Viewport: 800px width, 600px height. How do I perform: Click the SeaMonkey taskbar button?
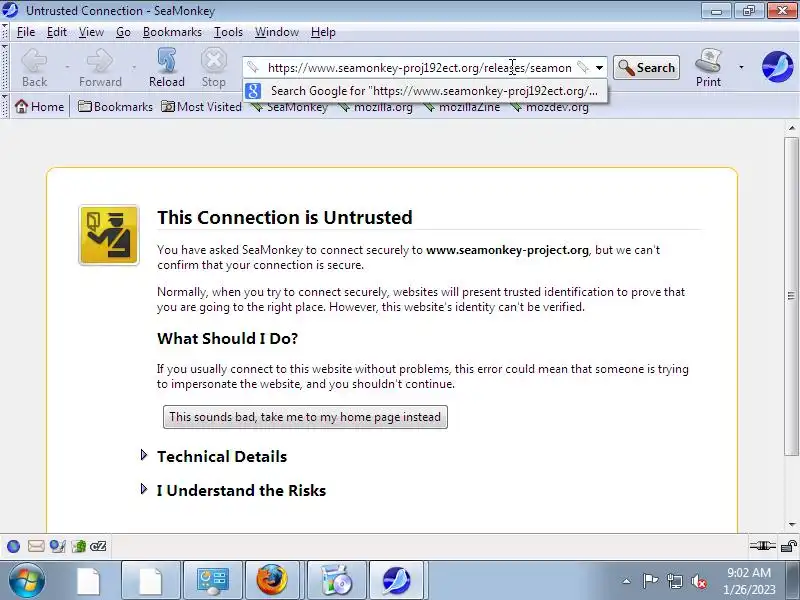point(396,580)
